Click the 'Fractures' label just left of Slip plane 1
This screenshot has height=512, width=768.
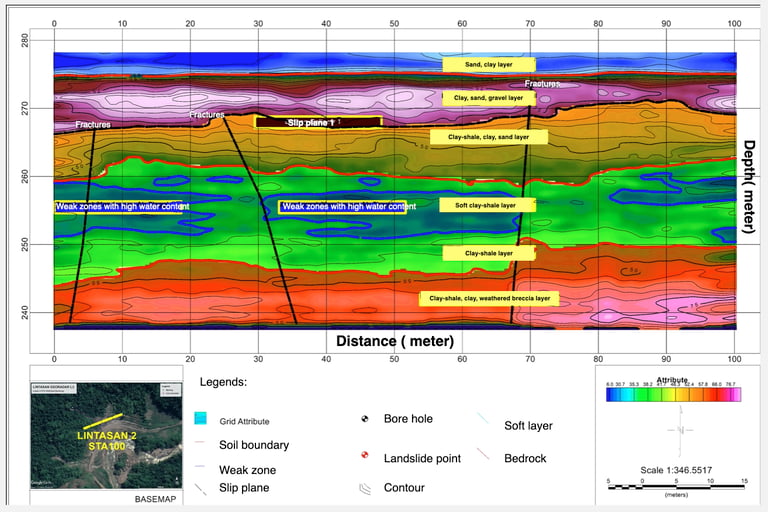pyautogui.click(x=207, y=115)
